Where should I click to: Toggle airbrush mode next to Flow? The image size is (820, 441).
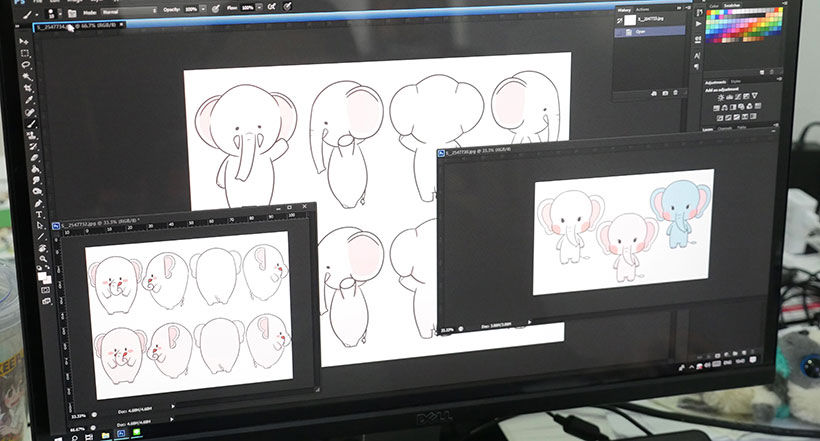(269, 7)
